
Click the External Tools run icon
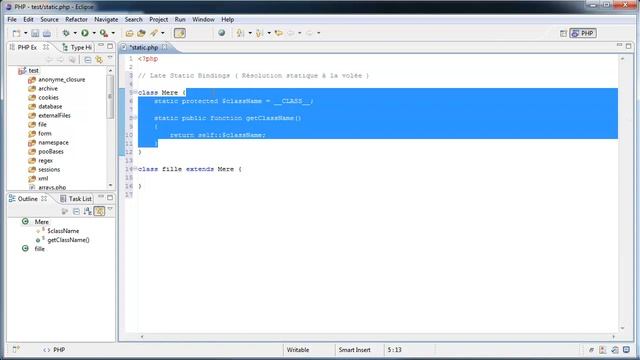tap(104, 33)
